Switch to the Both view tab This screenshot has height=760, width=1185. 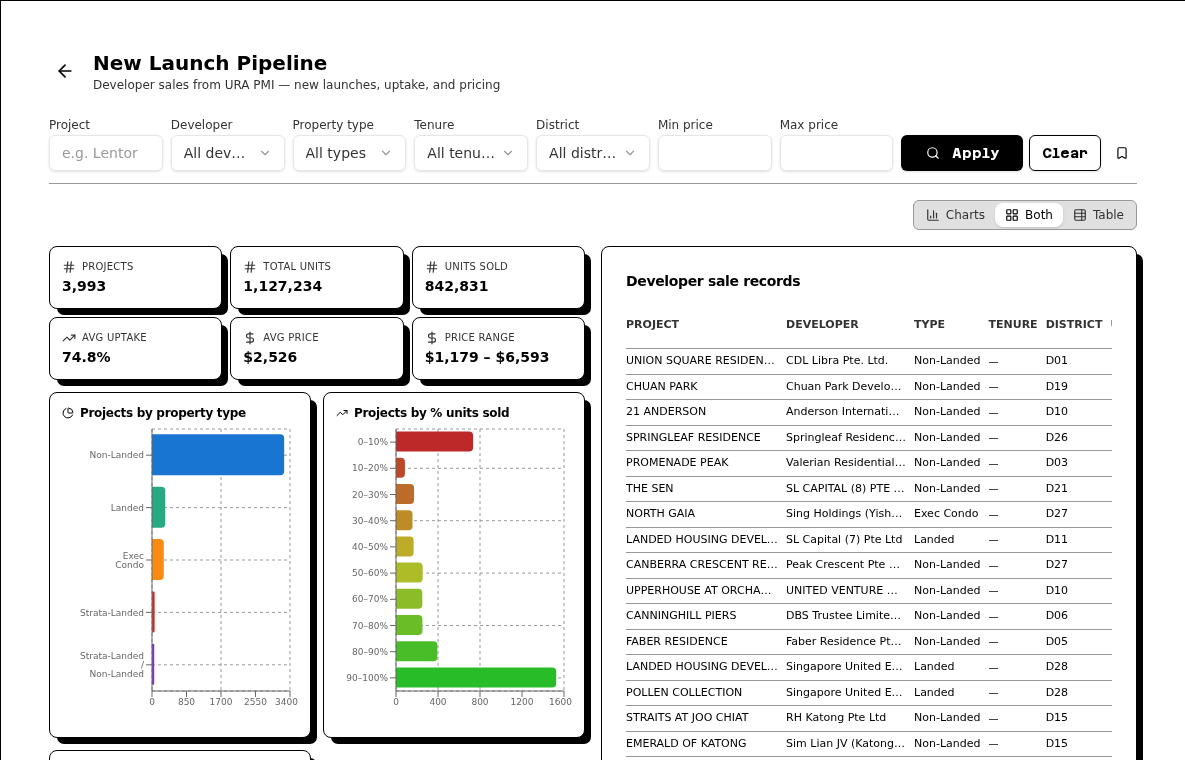tap(1029, 215)
